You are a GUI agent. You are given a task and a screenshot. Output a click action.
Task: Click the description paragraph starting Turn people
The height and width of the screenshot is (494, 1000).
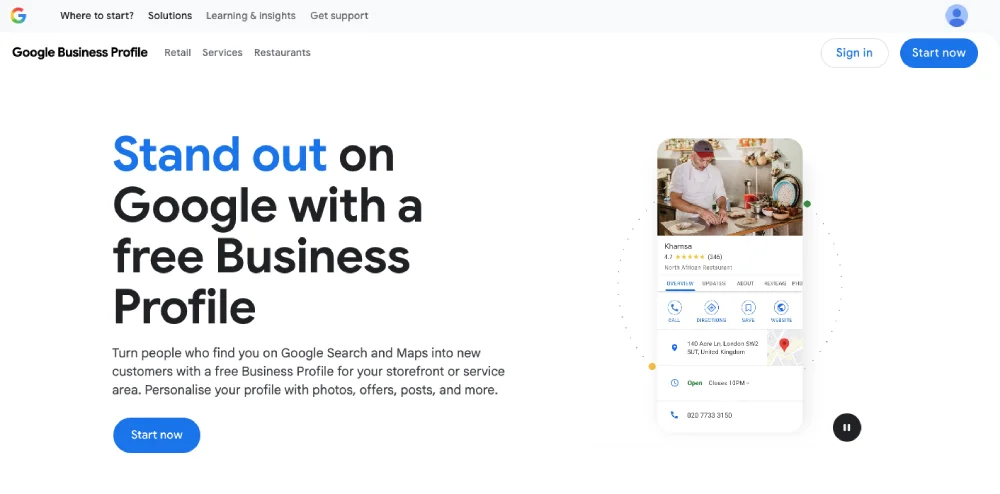[x=308, y=371]
